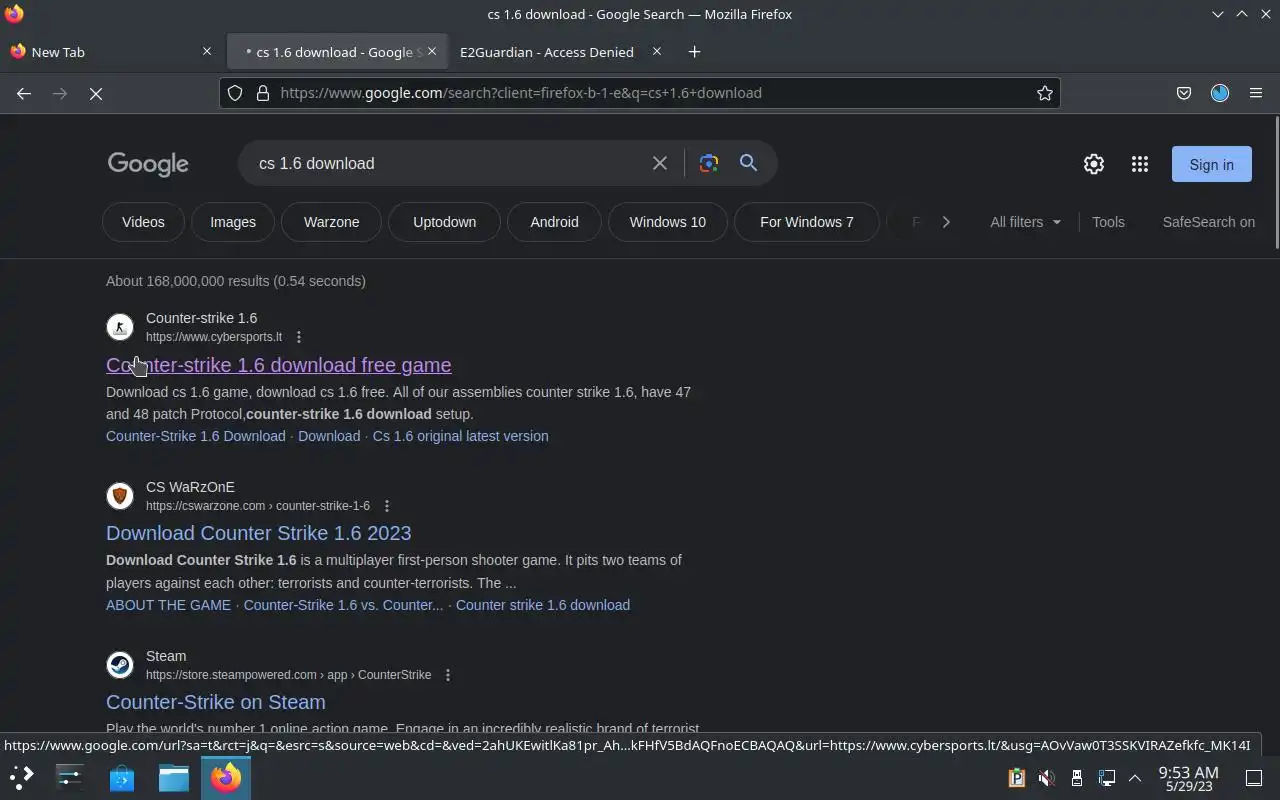Show the desktop using corner button
The width and height of the screenshot is (1280, 800).
coord(1254,778)
